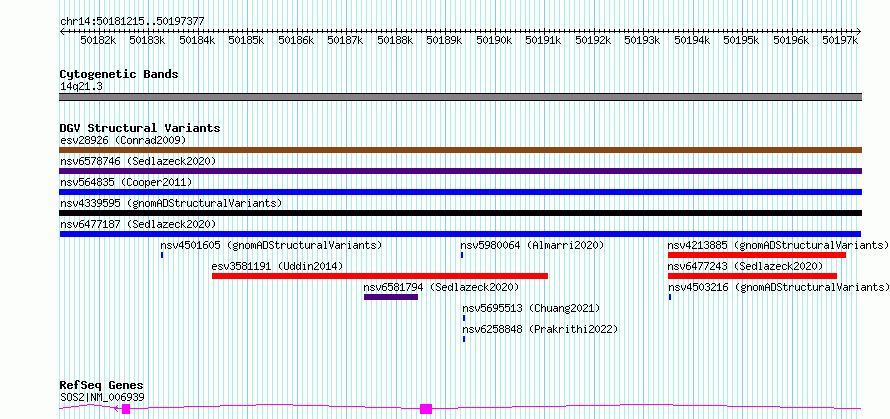The width and height of the screenshot is (890, 419).
Task: Click the 50194k ruler tick label
Action: 692,40
